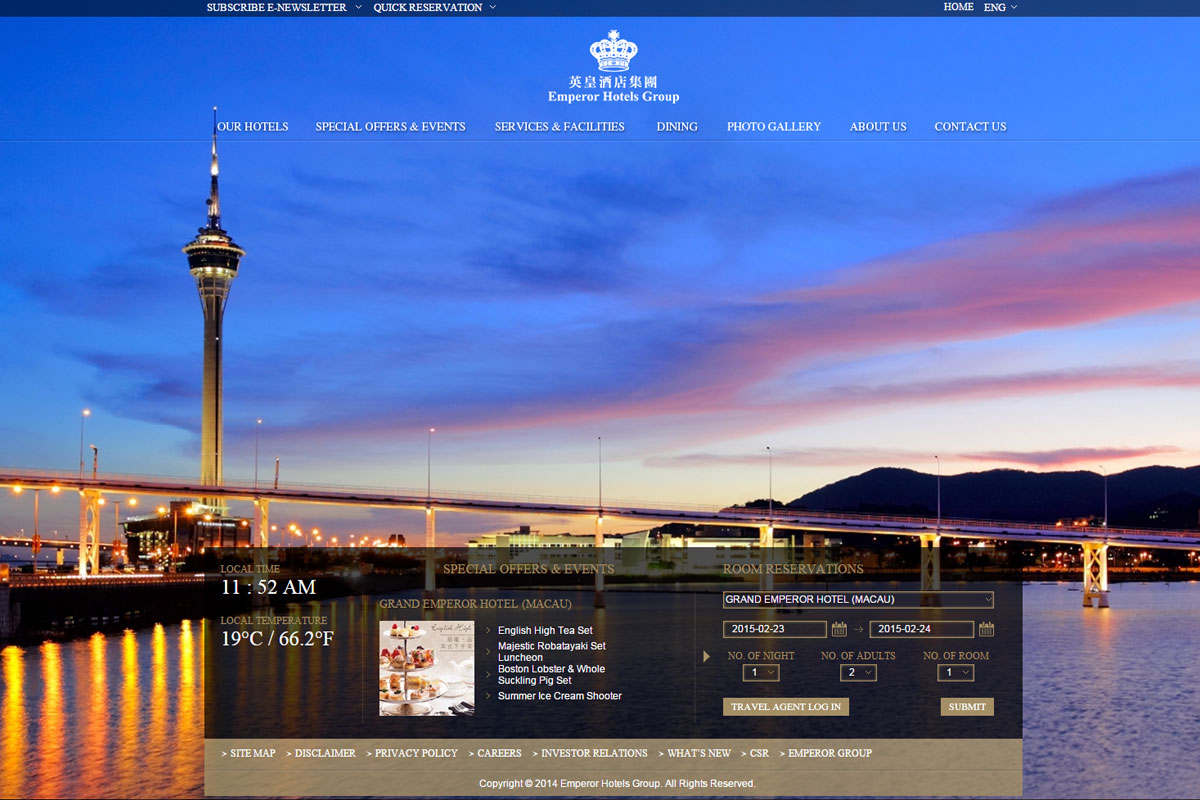
Task: Open the check-in date calendar icon
Action: click(839, 629)
